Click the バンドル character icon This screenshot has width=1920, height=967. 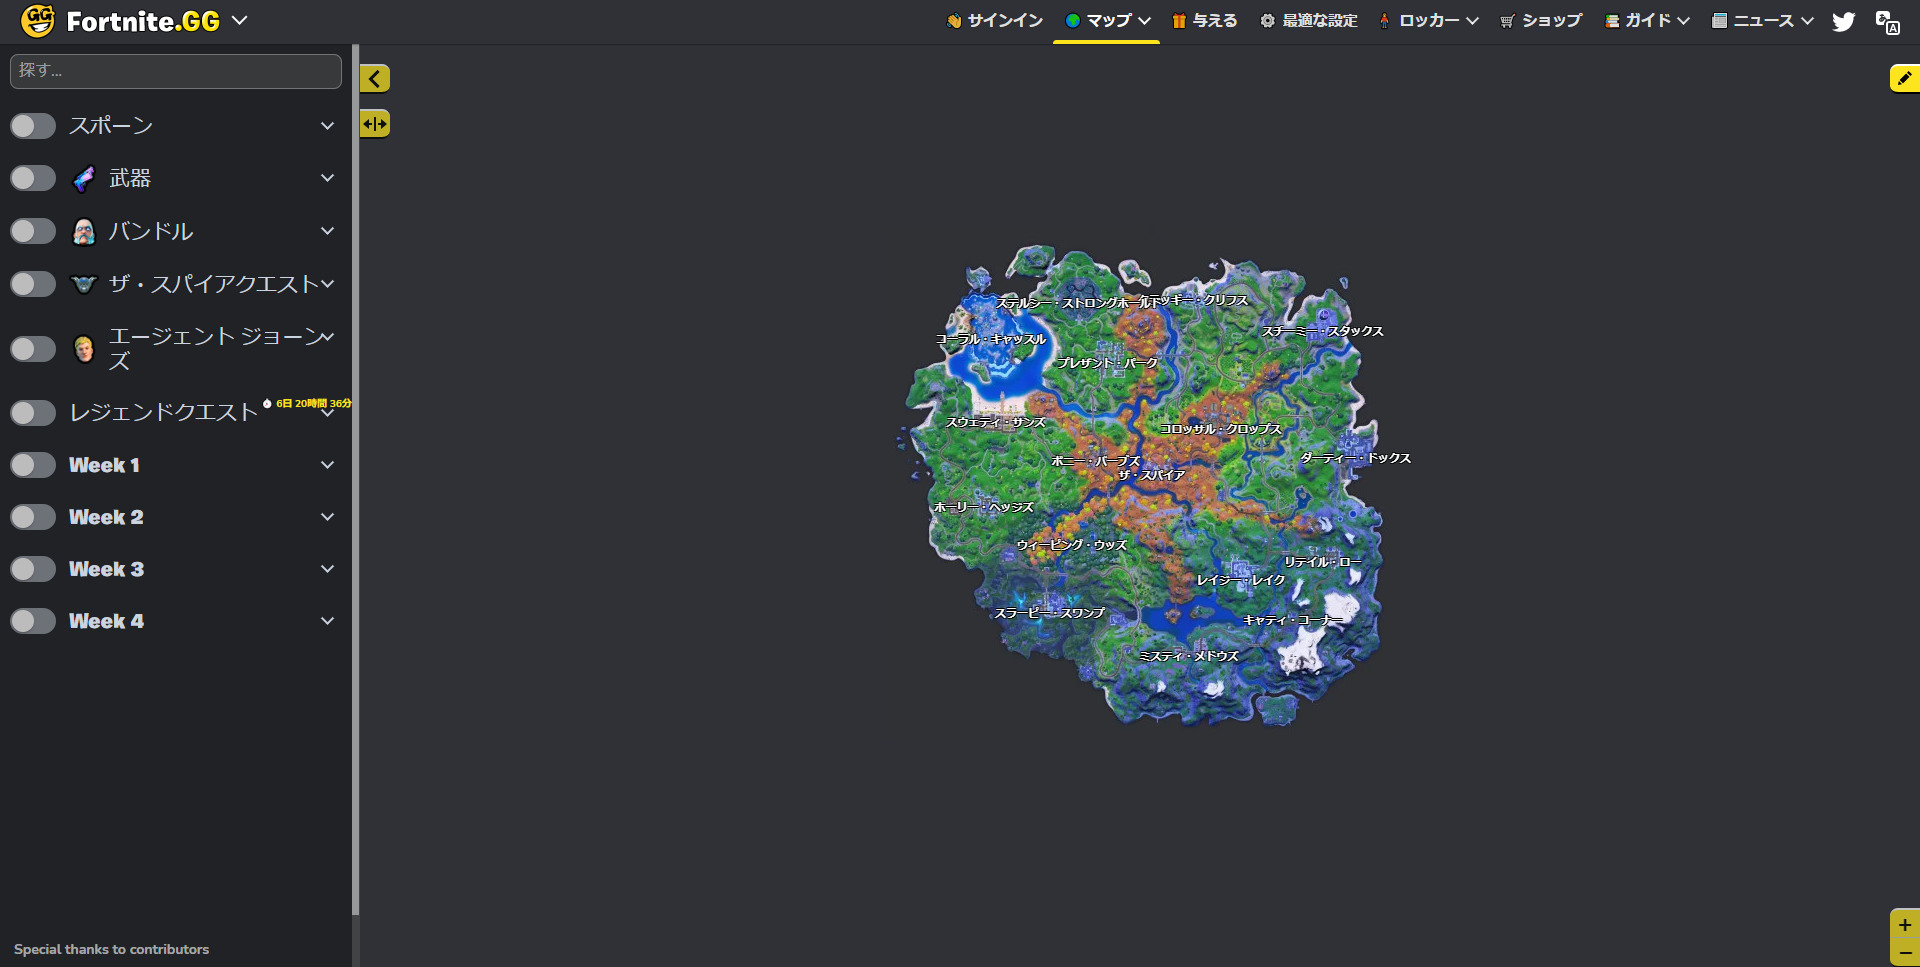coord(85,232)
